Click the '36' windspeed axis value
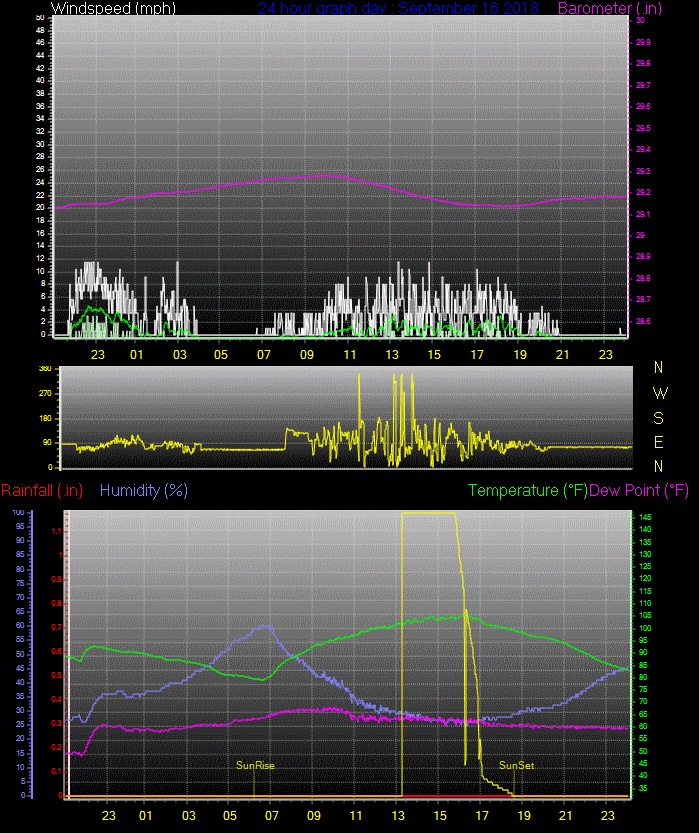This screenshot has width=699, height=833. click(40, 106)
